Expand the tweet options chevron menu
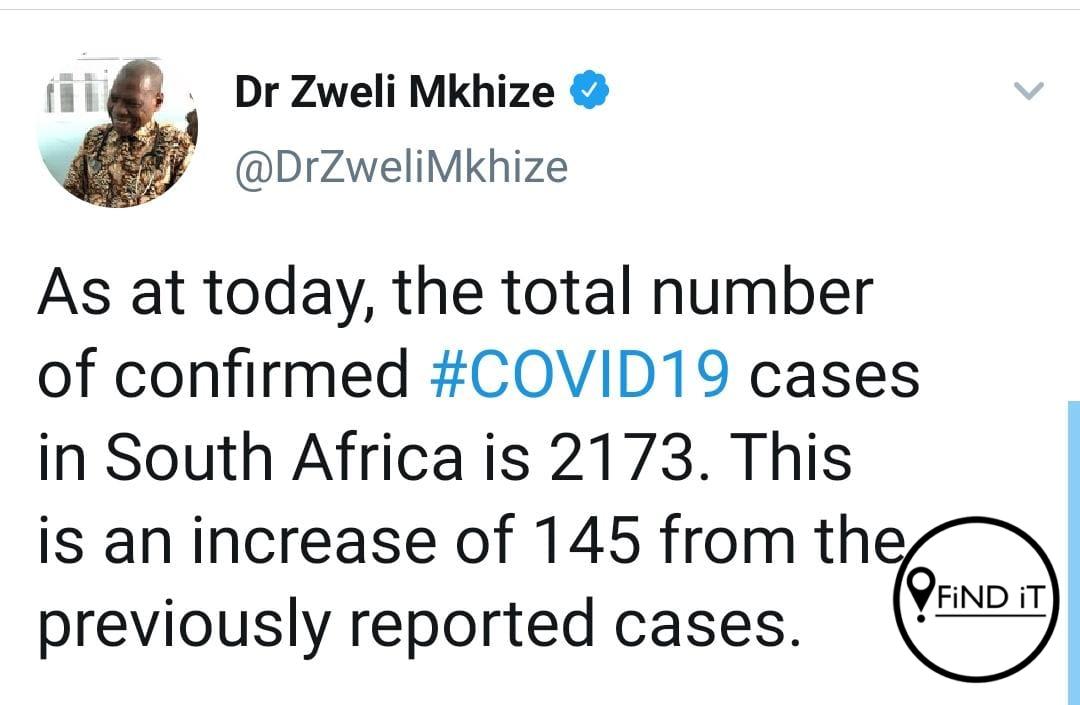 pyautogui.click(x=1029, y=91)
